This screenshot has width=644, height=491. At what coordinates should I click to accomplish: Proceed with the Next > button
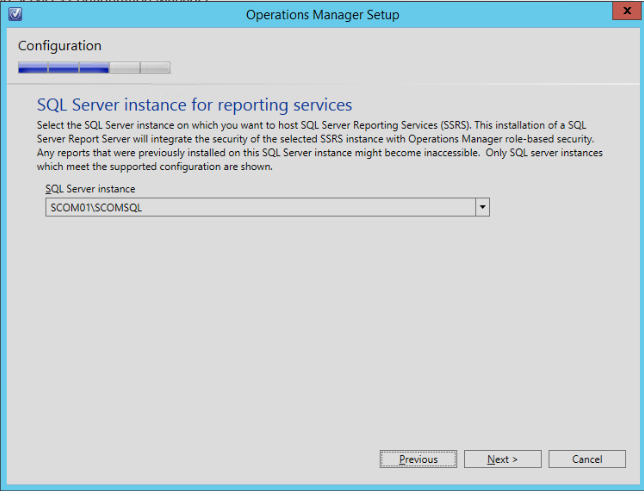point(502,459)
